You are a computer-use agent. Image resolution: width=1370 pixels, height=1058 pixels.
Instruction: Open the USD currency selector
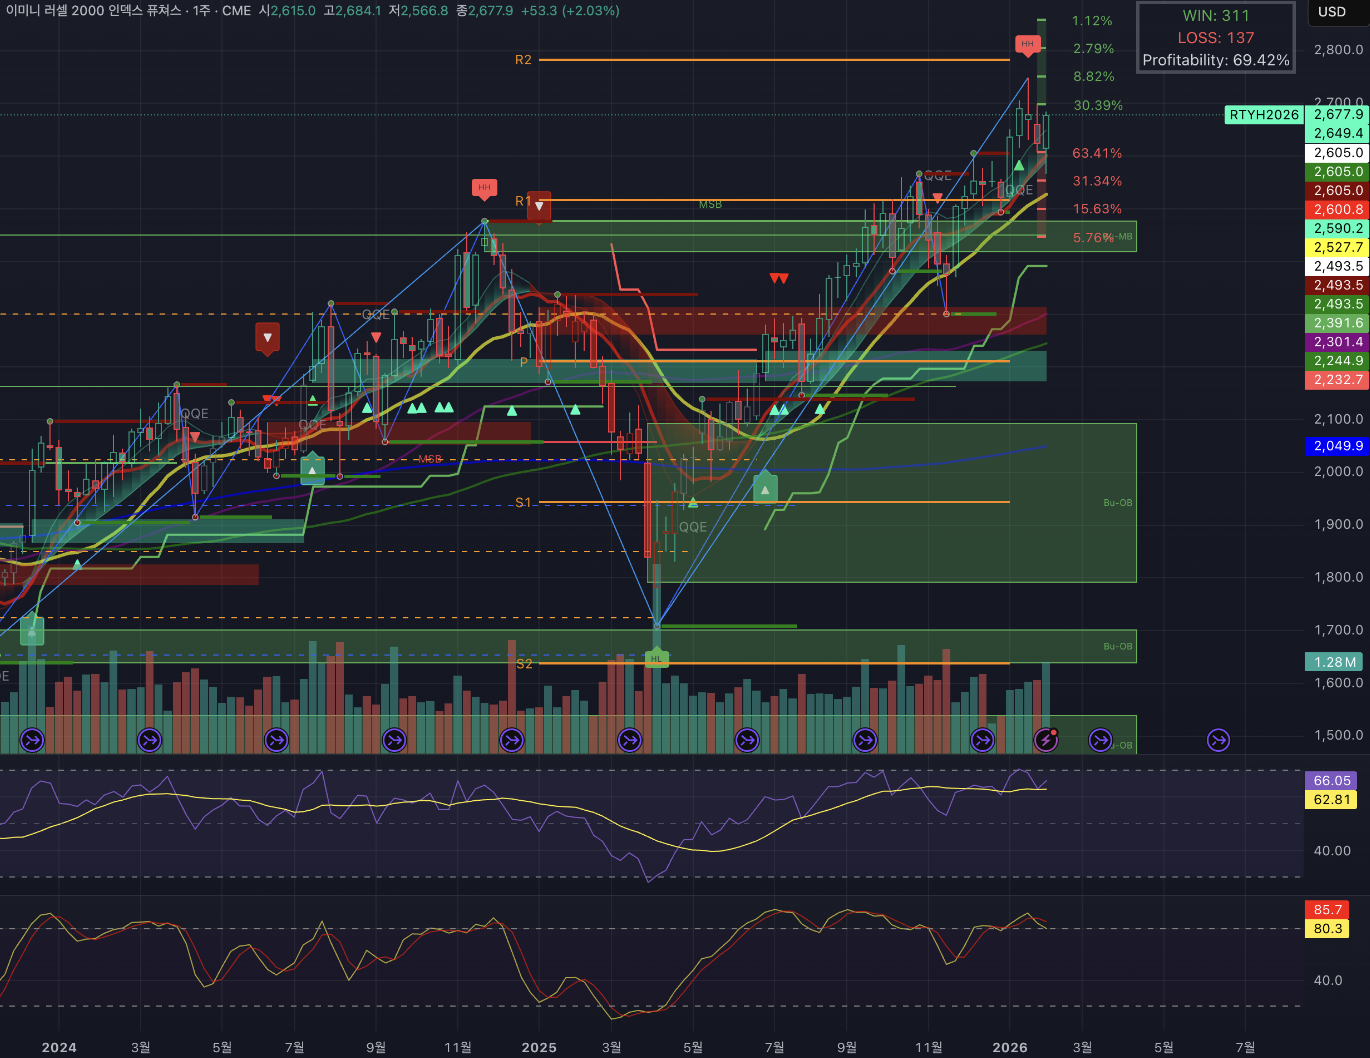pos(1332,12)
